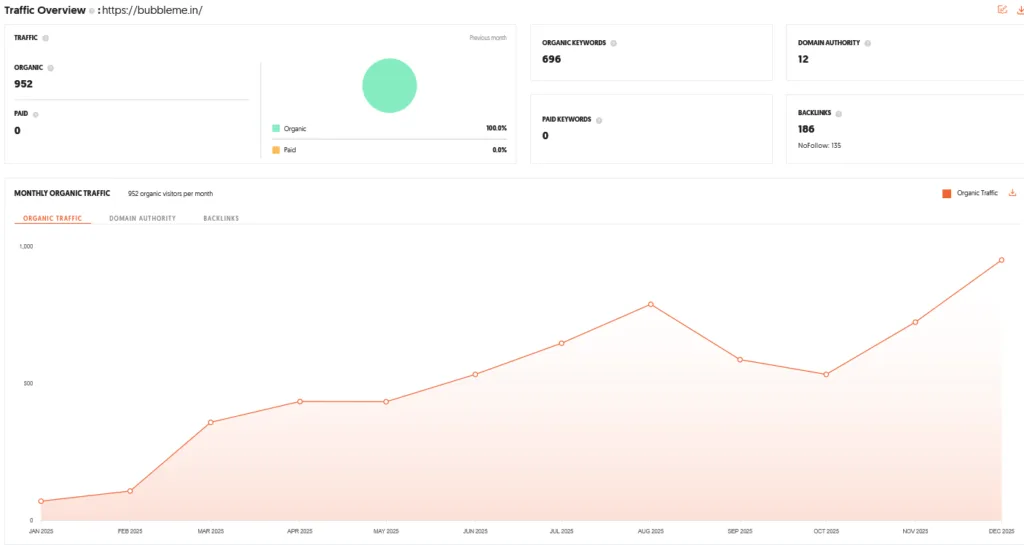
Task: Click the organic keywords value 696
Action: [551, 59]
